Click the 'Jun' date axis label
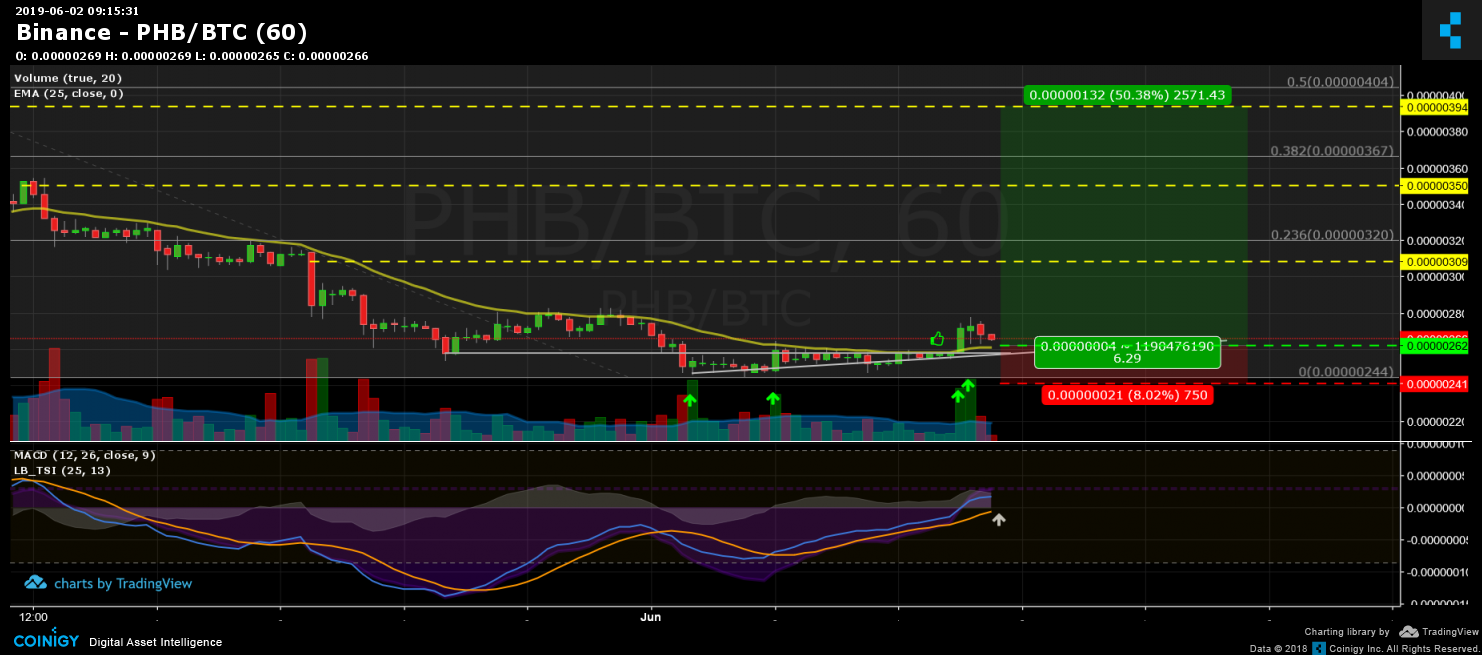Image resolution: width=1482 pixels, height=655 pixels. [x=652, y=617]
